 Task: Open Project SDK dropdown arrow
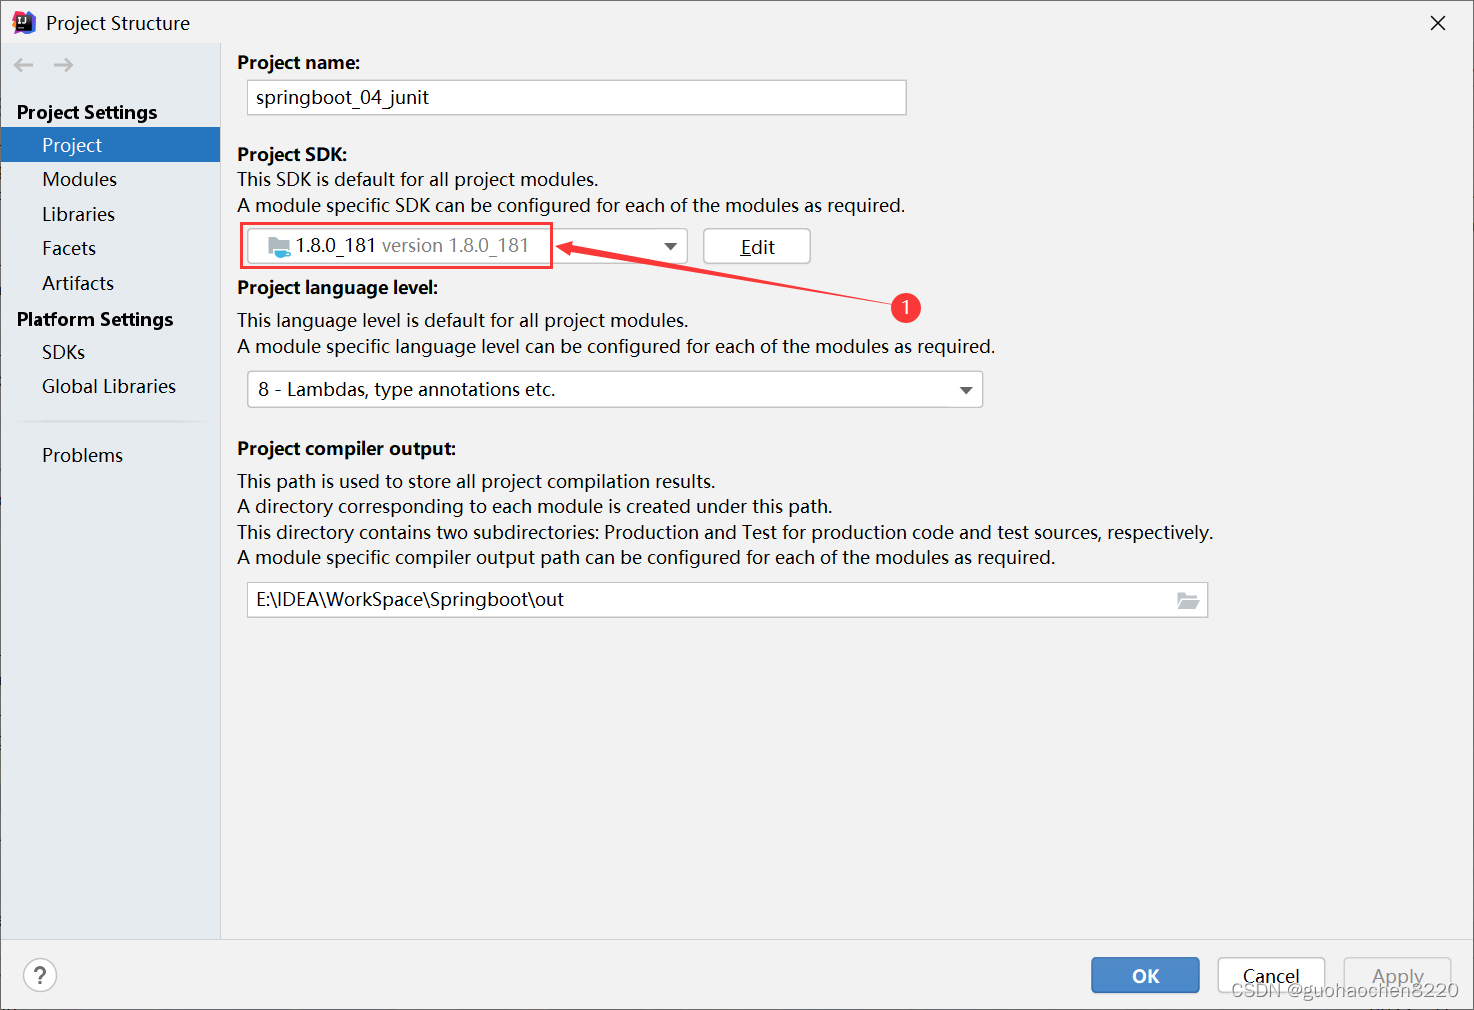click(x=670, y=246)
